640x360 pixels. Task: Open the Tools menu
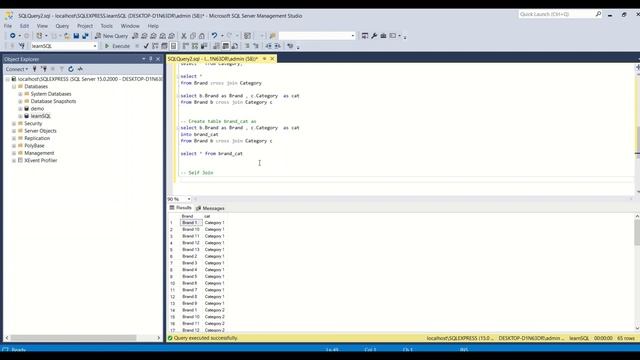point(107,26)
